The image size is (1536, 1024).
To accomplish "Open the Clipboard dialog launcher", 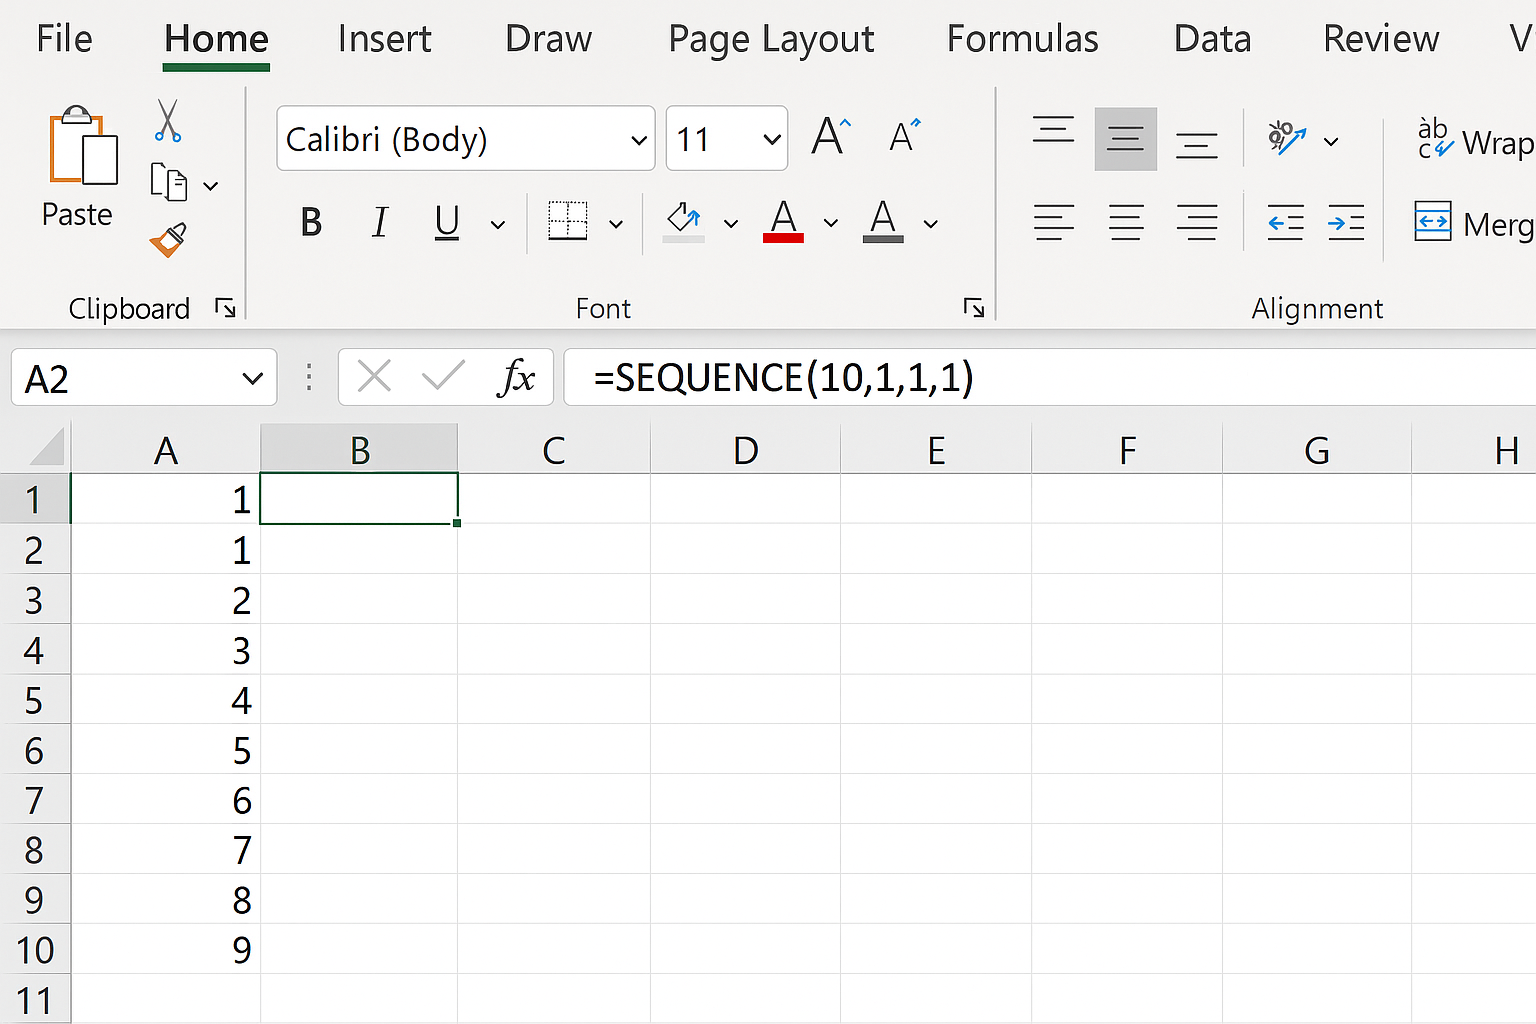I will [225, 308].
